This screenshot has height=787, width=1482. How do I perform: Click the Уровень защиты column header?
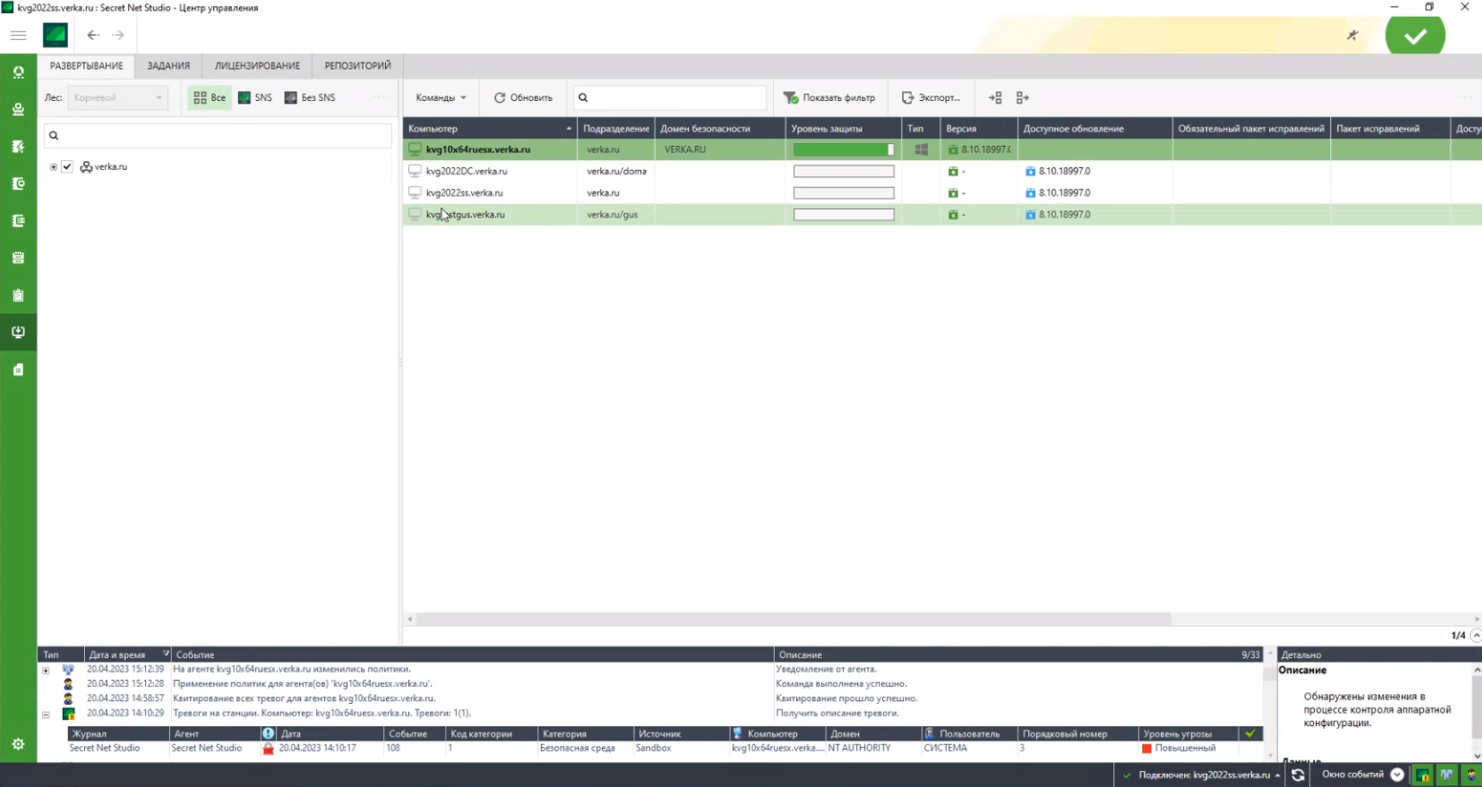click(x=842, y=129)
